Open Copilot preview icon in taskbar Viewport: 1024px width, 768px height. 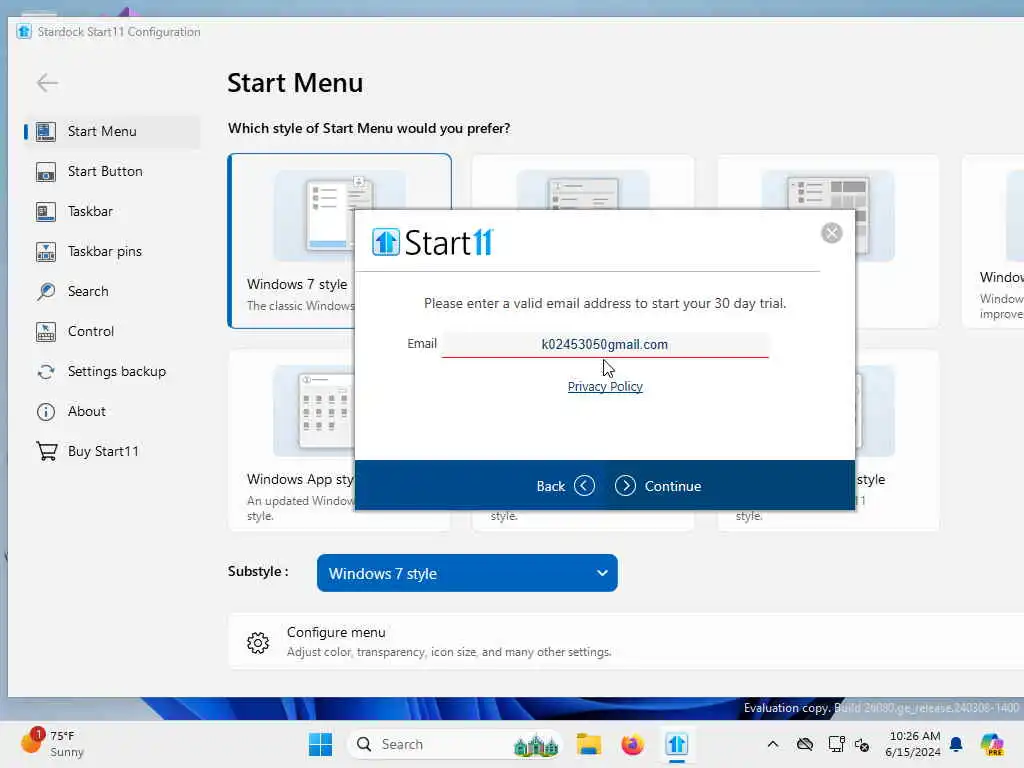click(x=992, y=744)
